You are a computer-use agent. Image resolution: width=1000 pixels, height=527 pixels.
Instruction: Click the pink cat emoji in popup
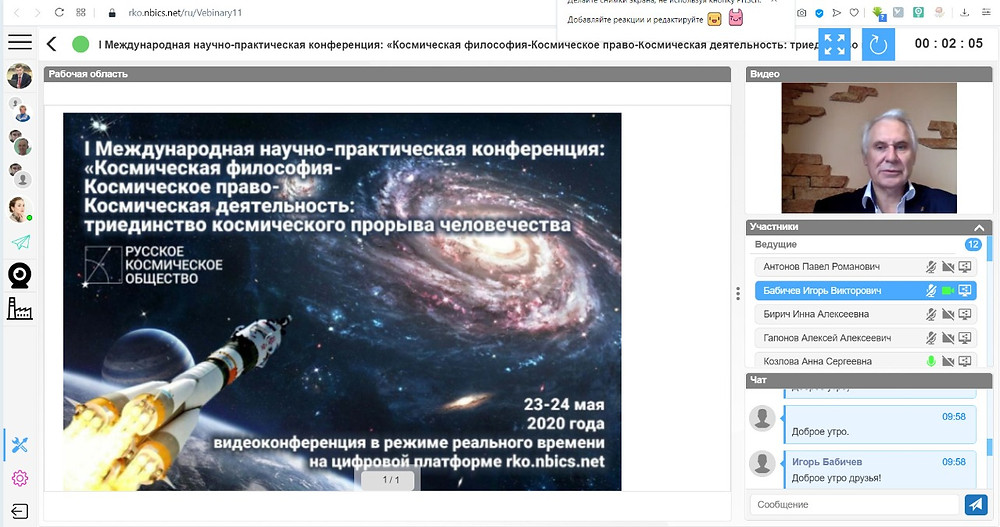pos(735,19)
